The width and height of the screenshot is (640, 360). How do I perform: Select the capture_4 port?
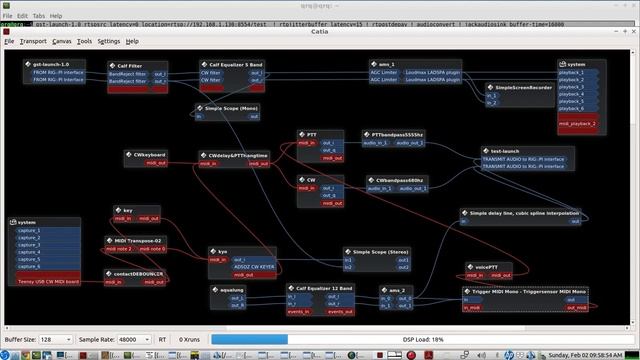click(48, 252)
